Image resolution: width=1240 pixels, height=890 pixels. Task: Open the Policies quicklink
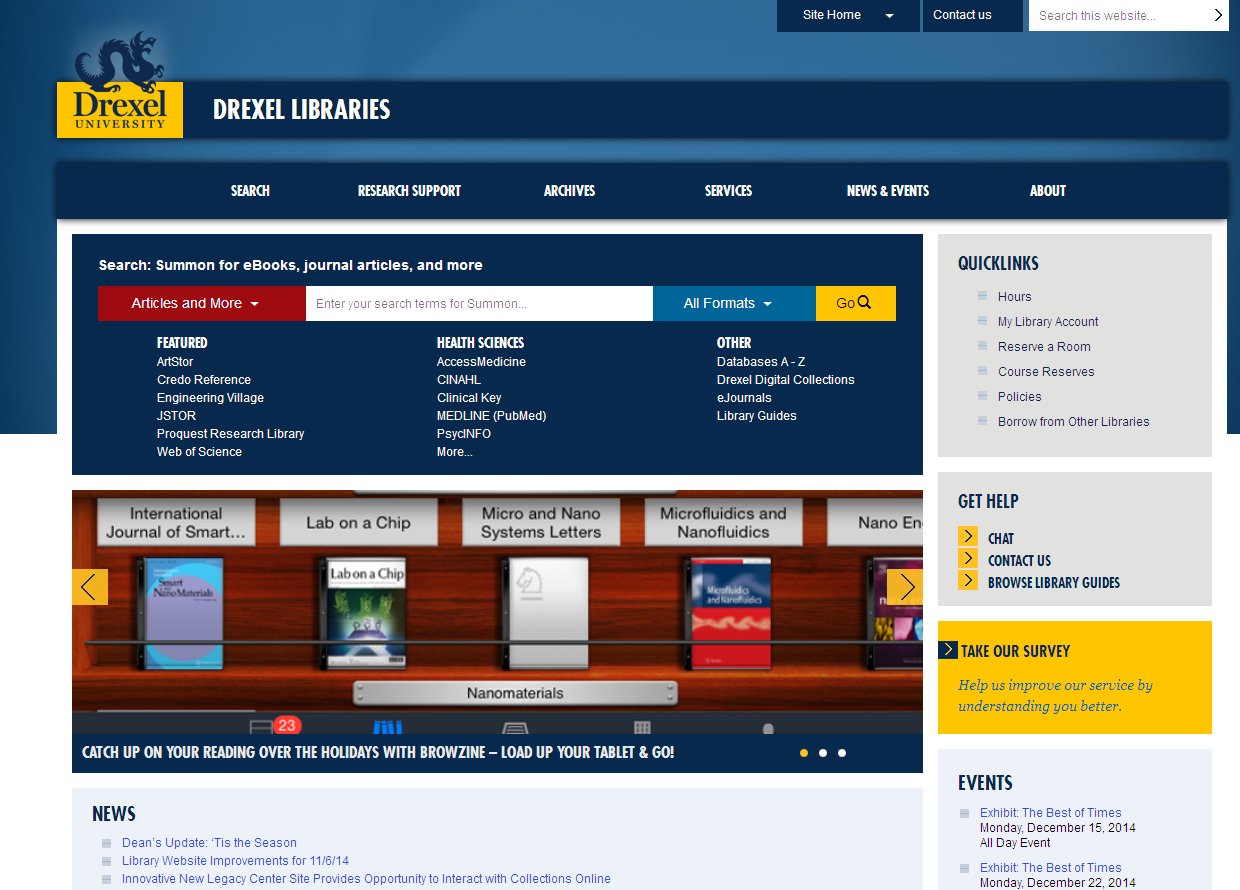[1020, 397]
